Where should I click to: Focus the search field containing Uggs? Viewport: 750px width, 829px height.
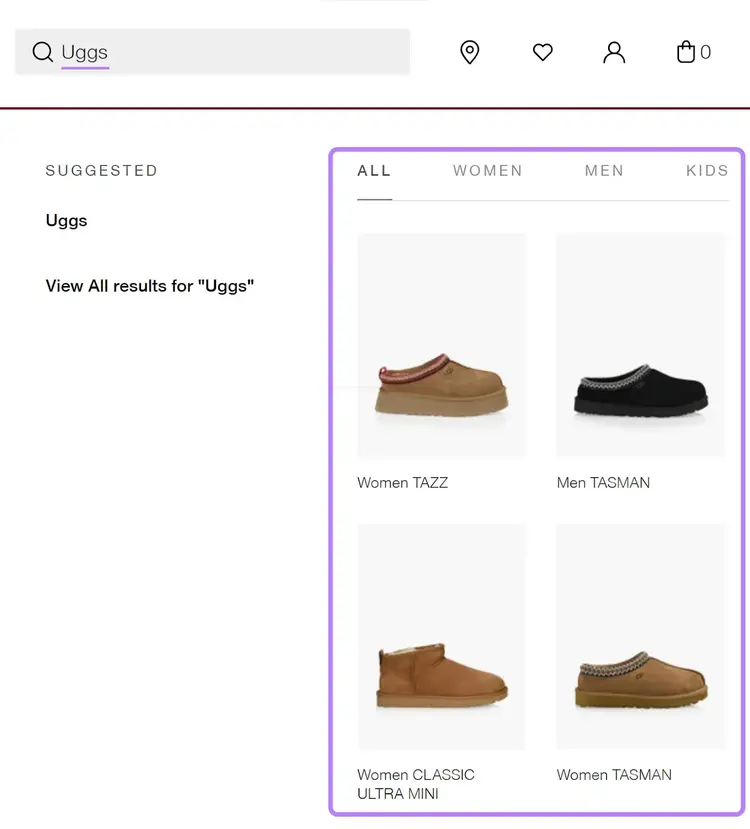[212, 52]
